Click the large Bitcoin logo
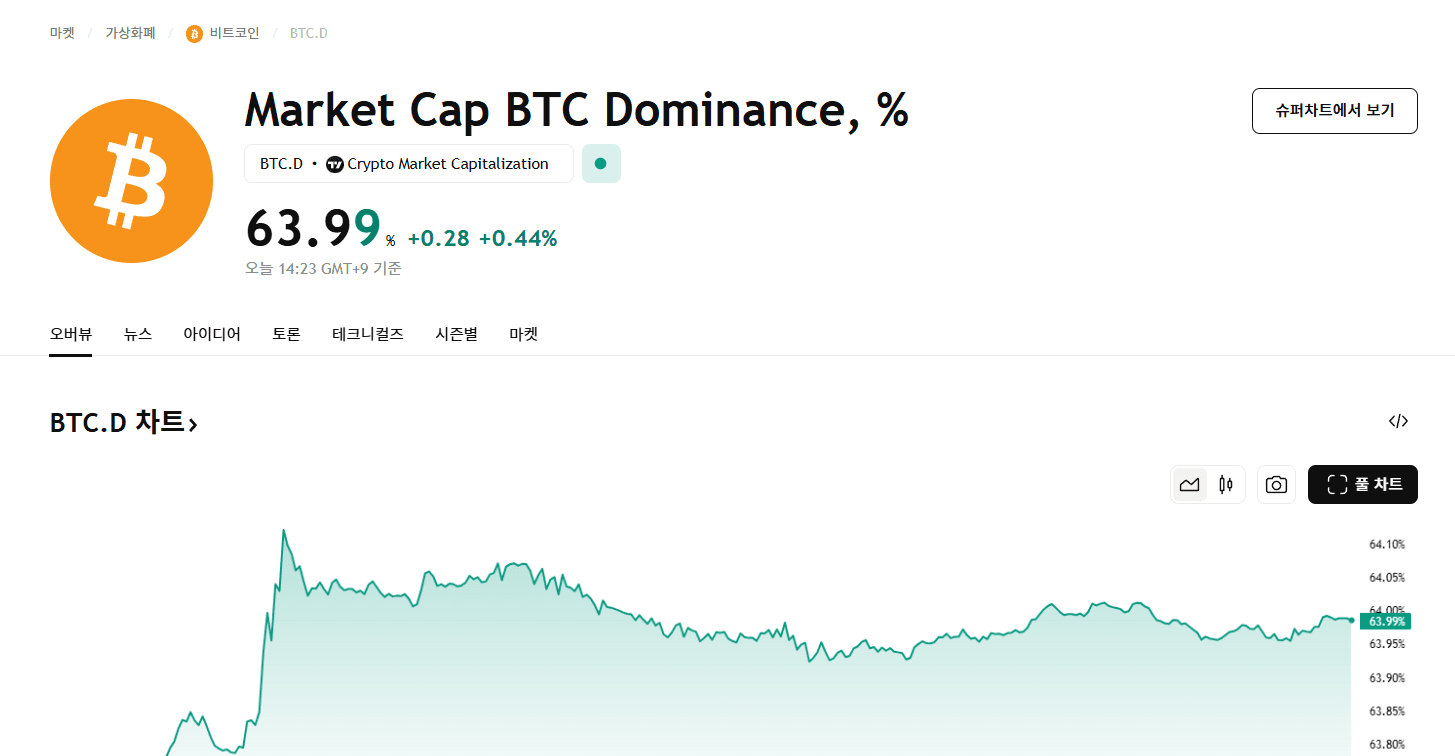 point(131,181)
